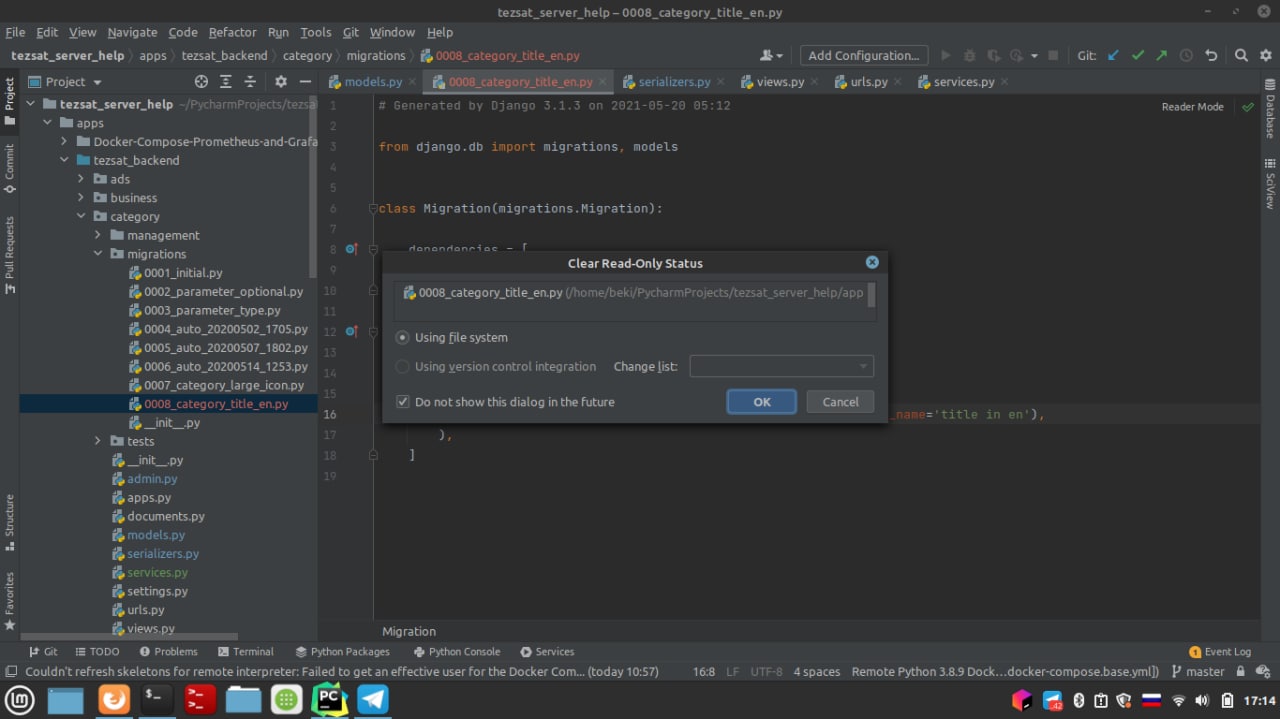Viewport: 1280px width, 719px height.
Task: Open the SciView side panel
Action: click(1270, 182)
